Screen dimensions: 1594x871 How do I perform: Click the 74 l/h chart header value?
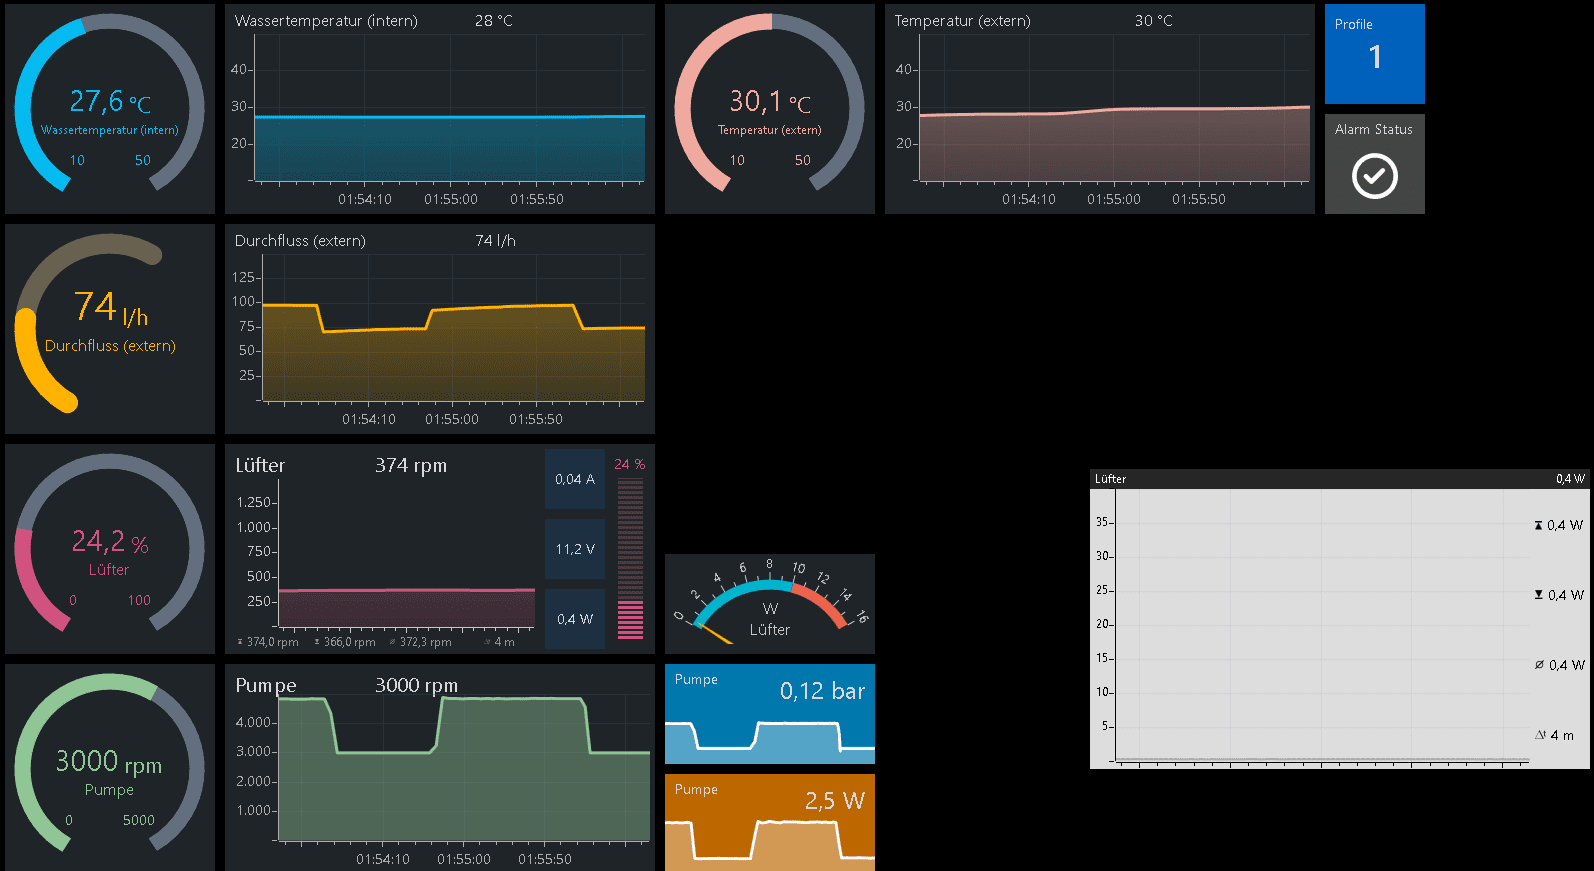coord(495,241)
